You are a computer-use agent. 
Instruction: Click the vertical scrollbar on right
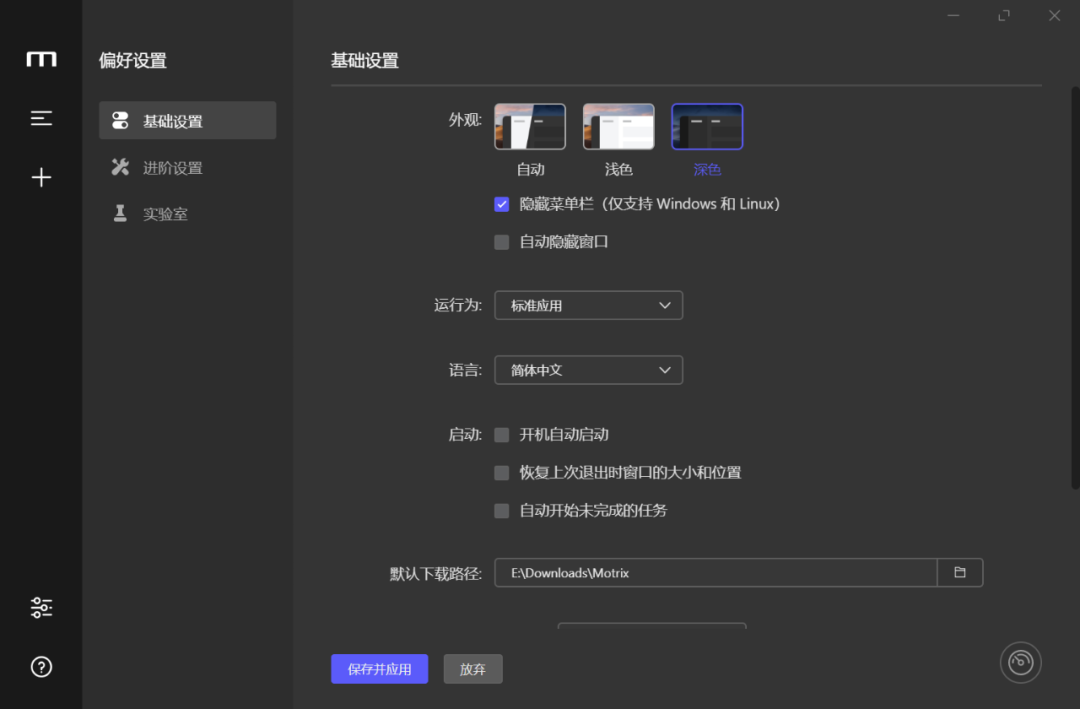point(1075,288)
